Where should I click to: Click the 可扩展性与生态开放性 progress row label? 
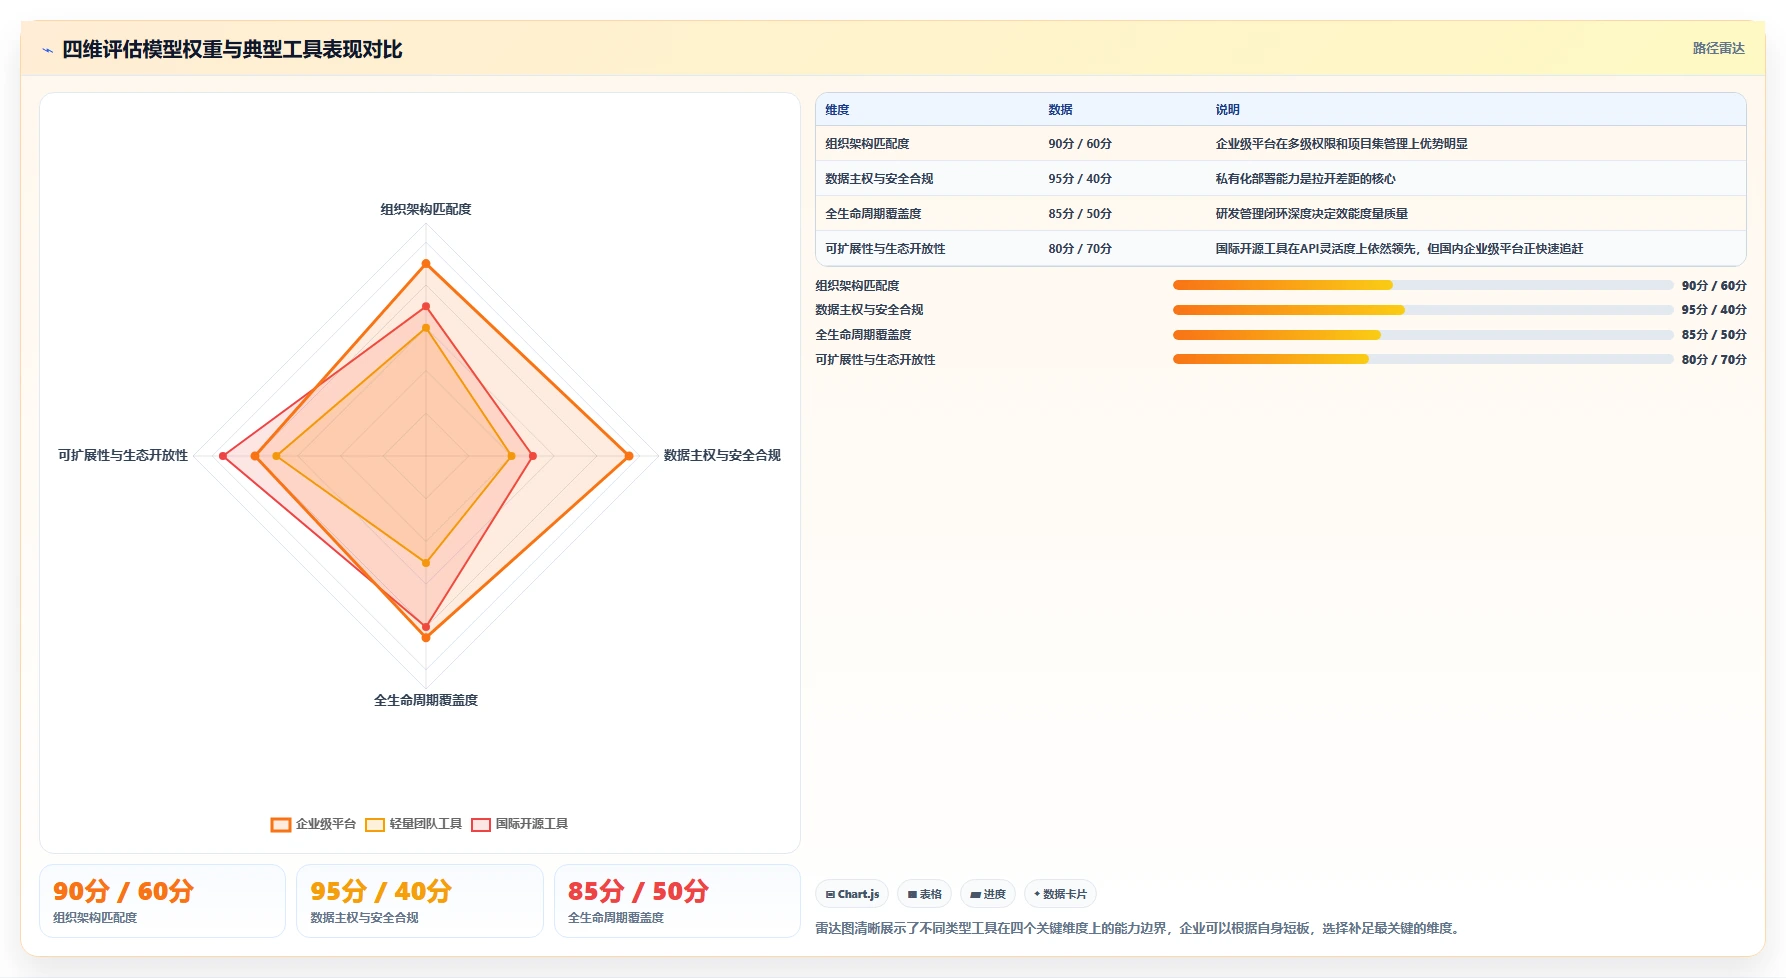tap(875, 360)
